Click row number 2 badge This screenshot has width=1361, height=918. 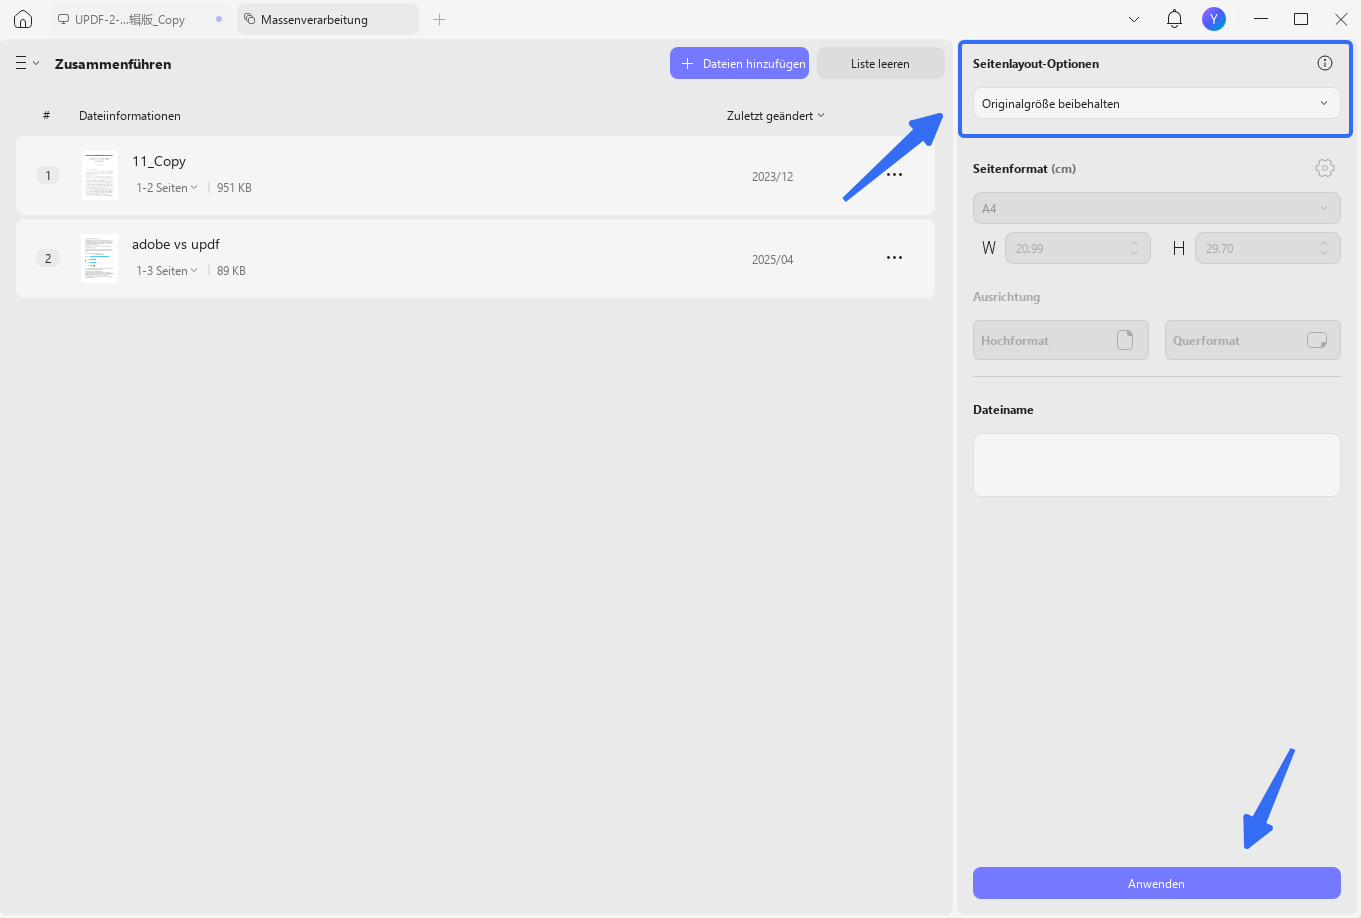click(48, 258)
